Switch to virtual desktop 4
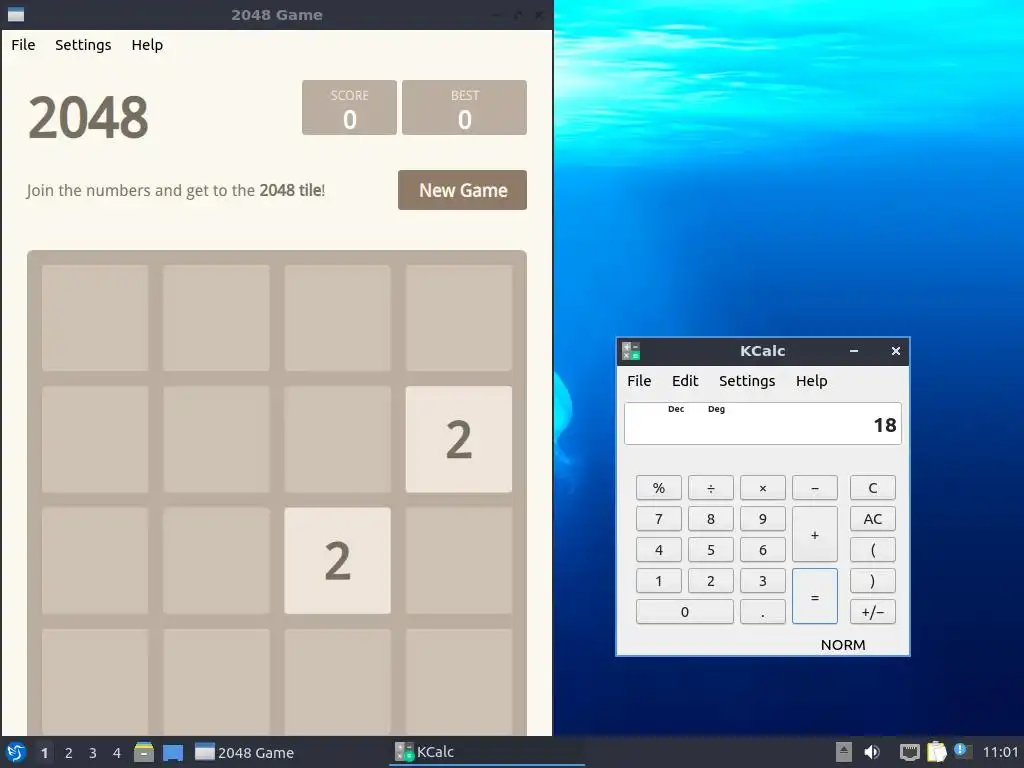 (117, 753)
